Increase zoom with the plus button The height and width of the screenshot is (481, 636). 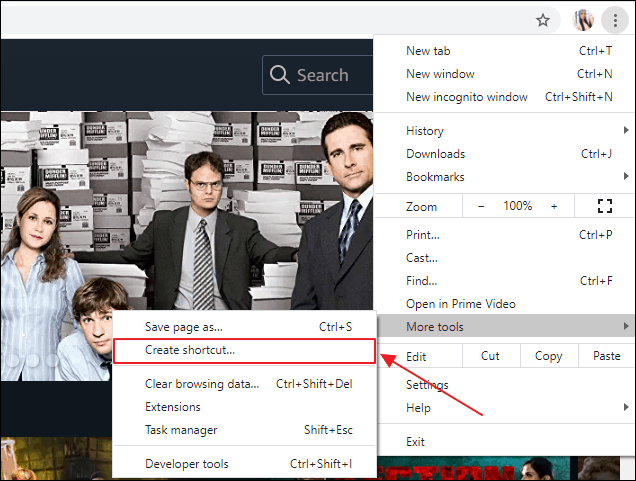[554, 206]
